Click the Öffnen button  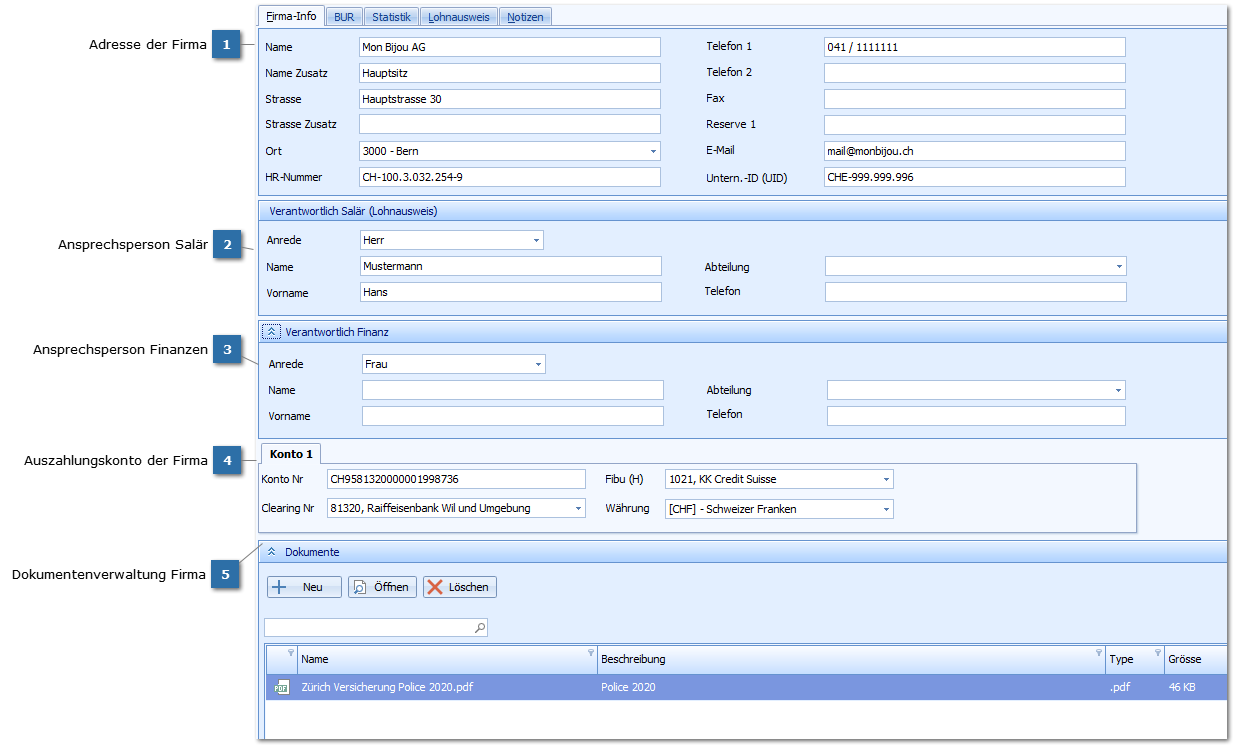382,587
